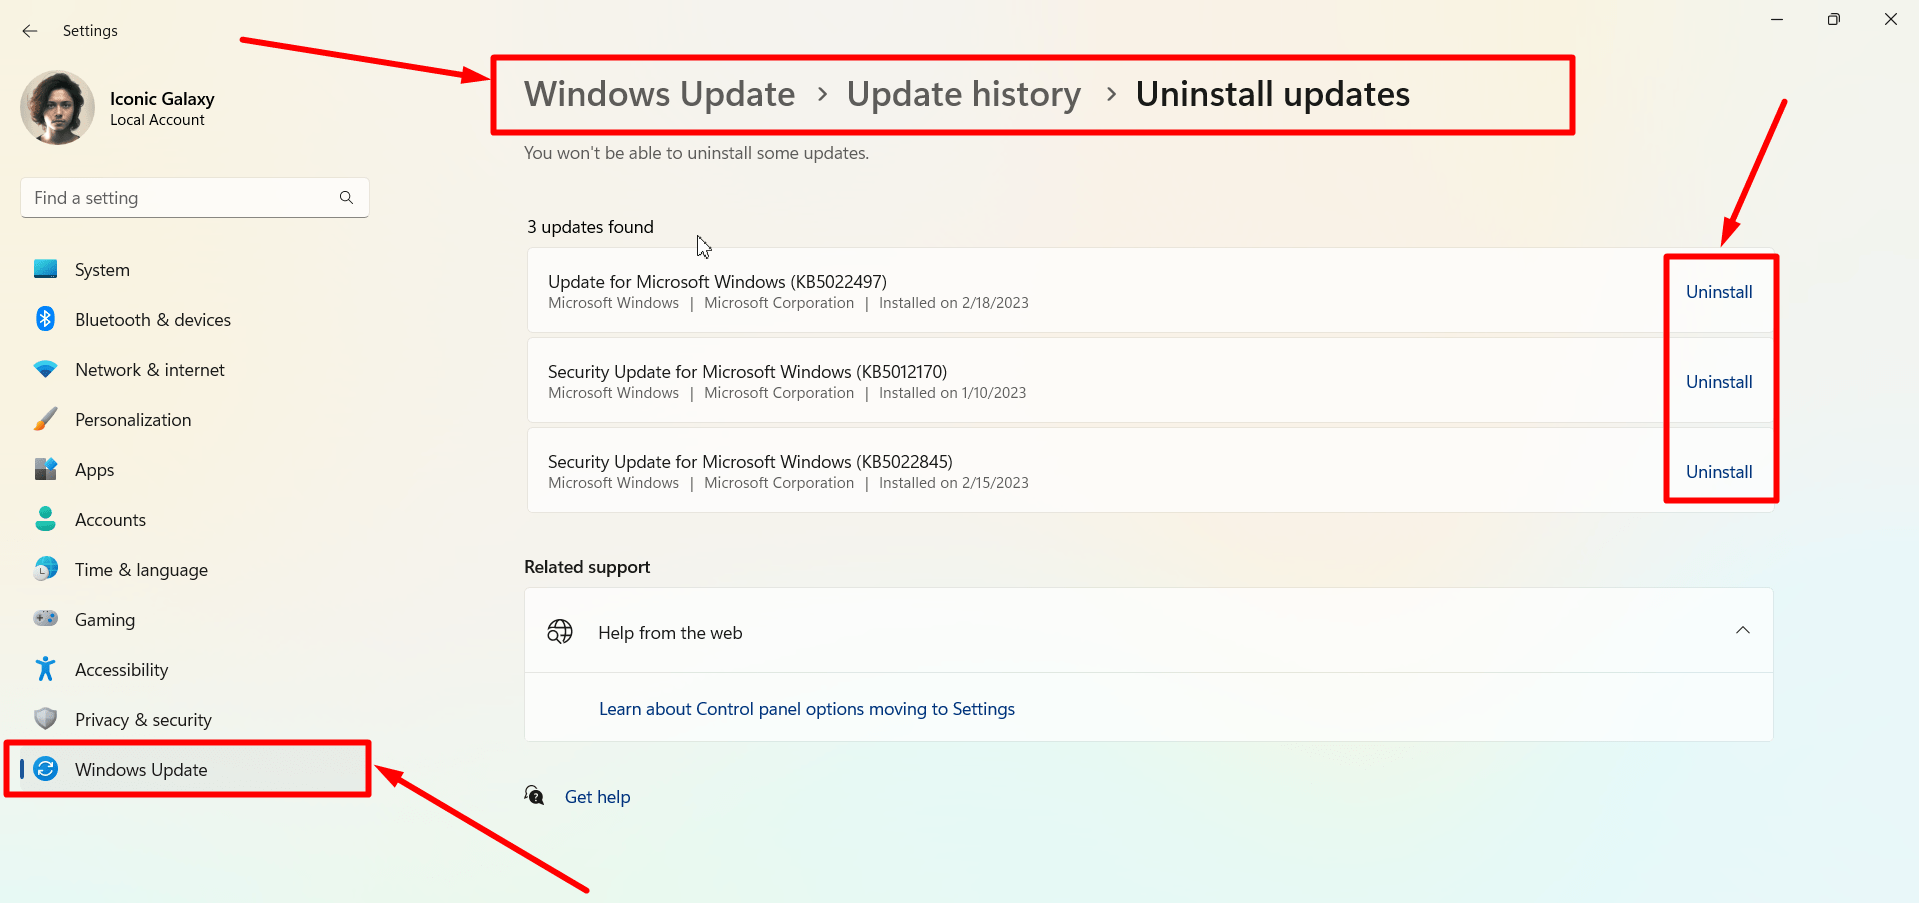
Task: Go back using the back arrow
Action: (29, 30)
